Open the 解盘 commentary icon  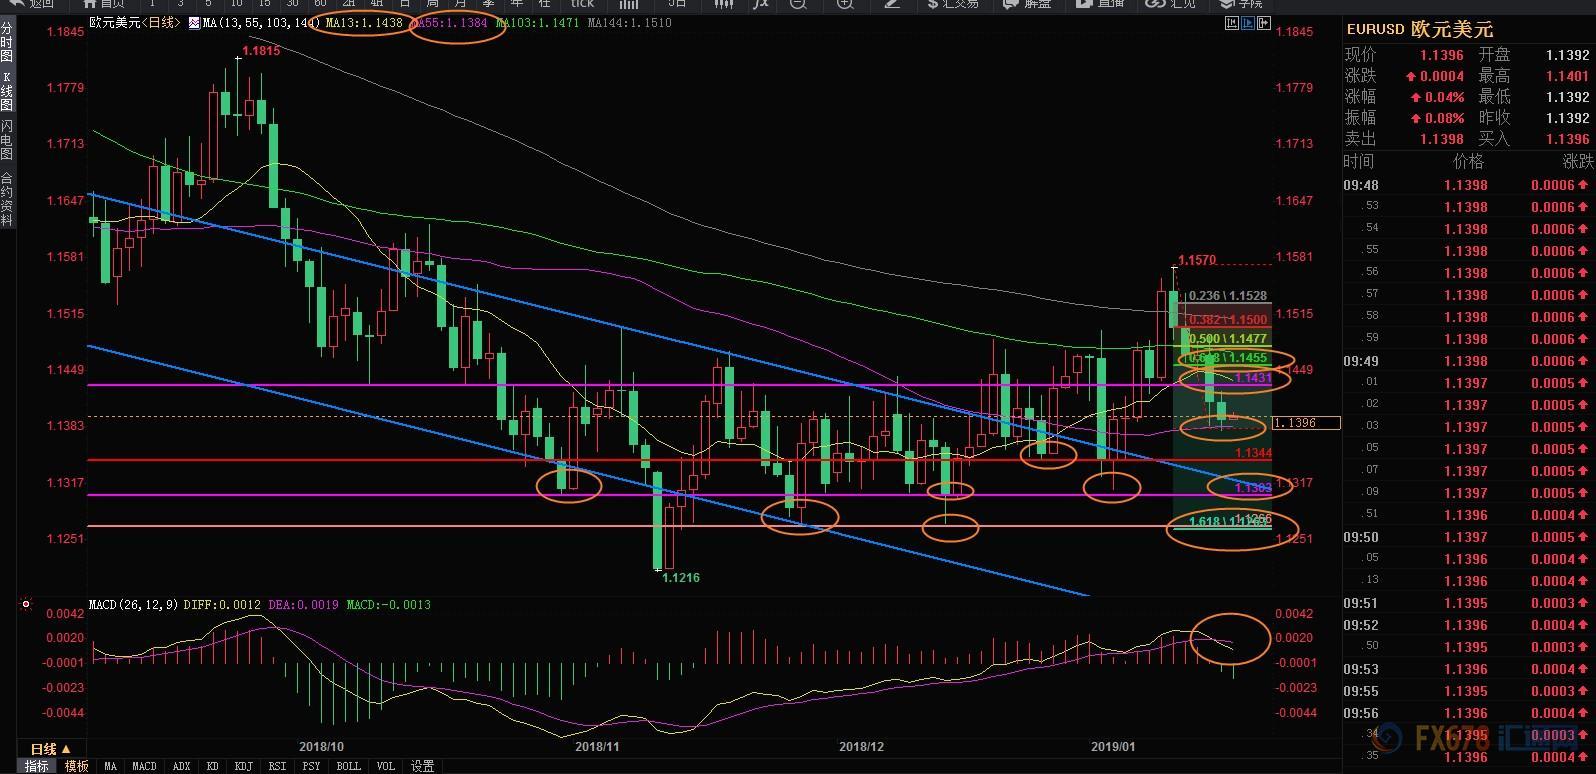point(1028,4)
